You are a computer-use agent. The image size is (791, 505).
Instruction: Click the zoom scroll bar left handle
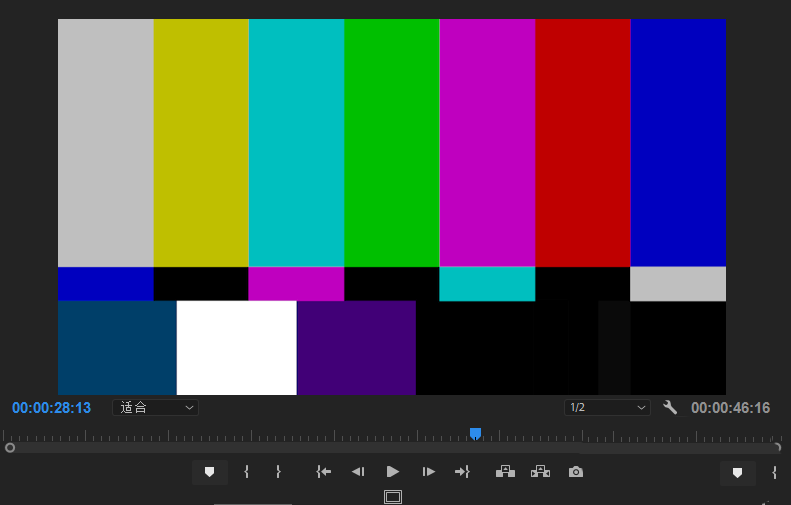tap(10, 447)
